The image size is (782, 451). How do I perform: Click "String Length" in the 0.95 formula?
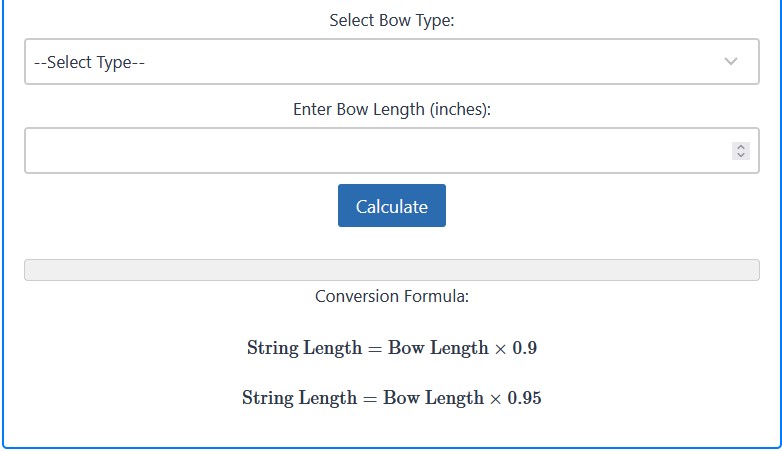[299, 398]
